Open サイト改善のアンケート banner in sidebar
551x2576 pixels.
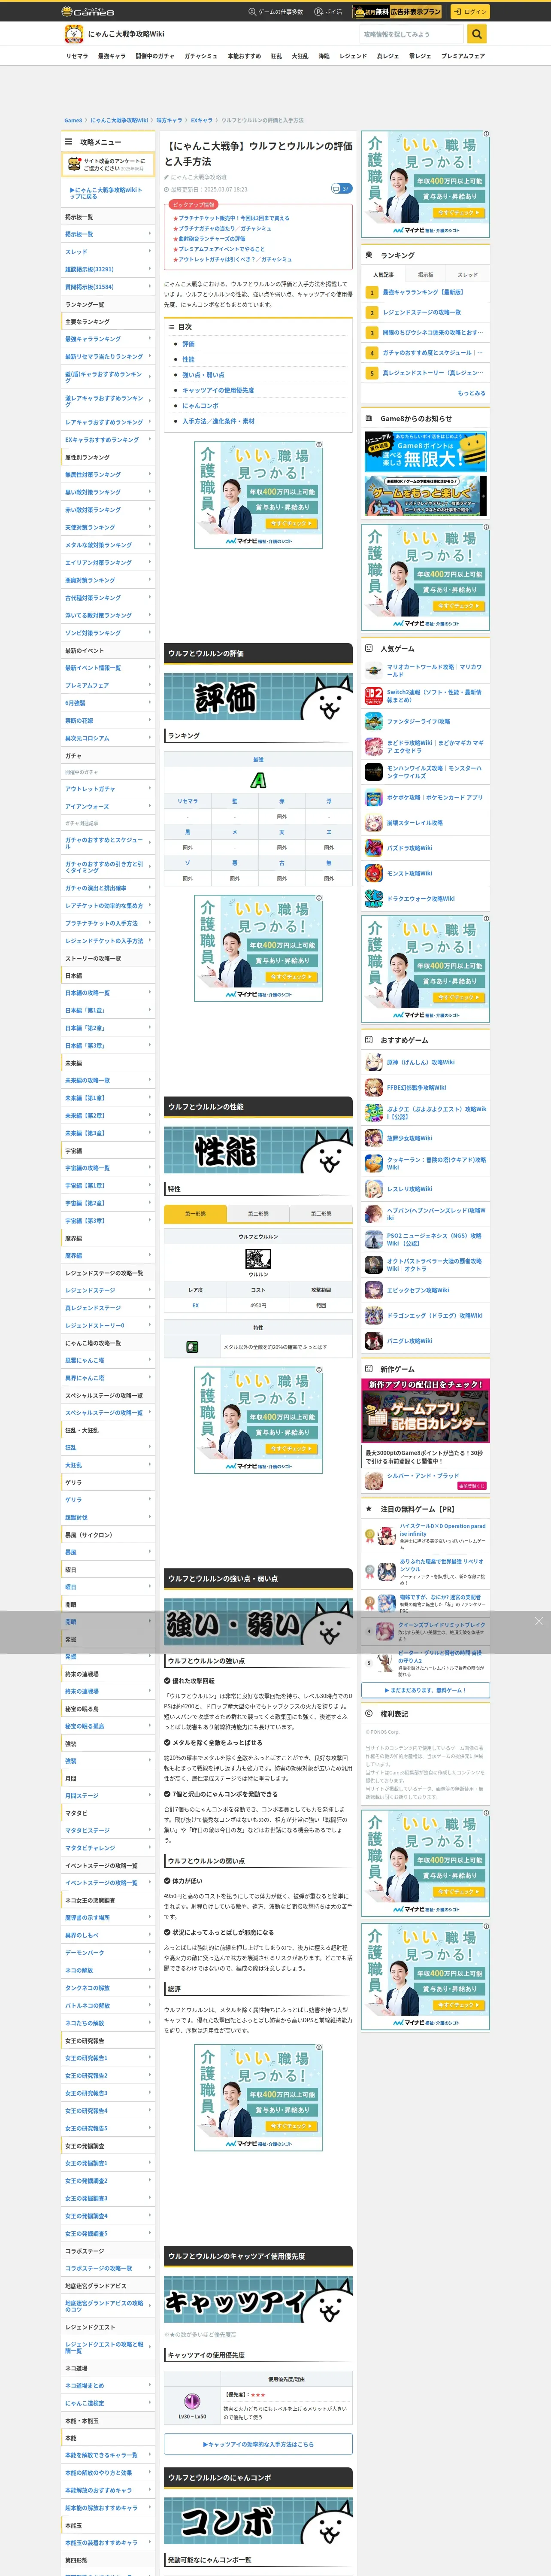click(109, 164)
